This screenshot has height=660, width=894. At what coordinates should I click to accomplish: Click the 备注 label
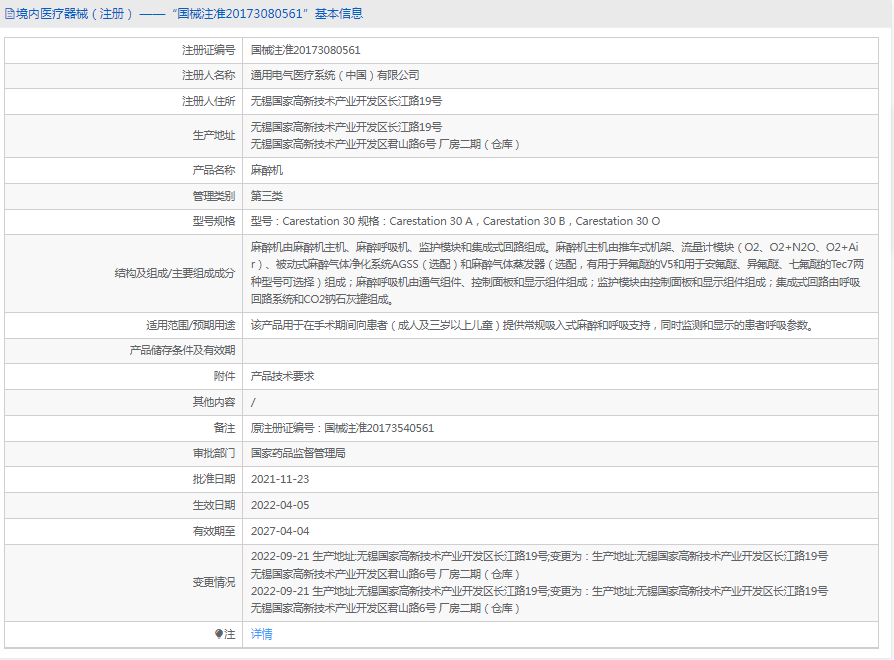[225, 428]
